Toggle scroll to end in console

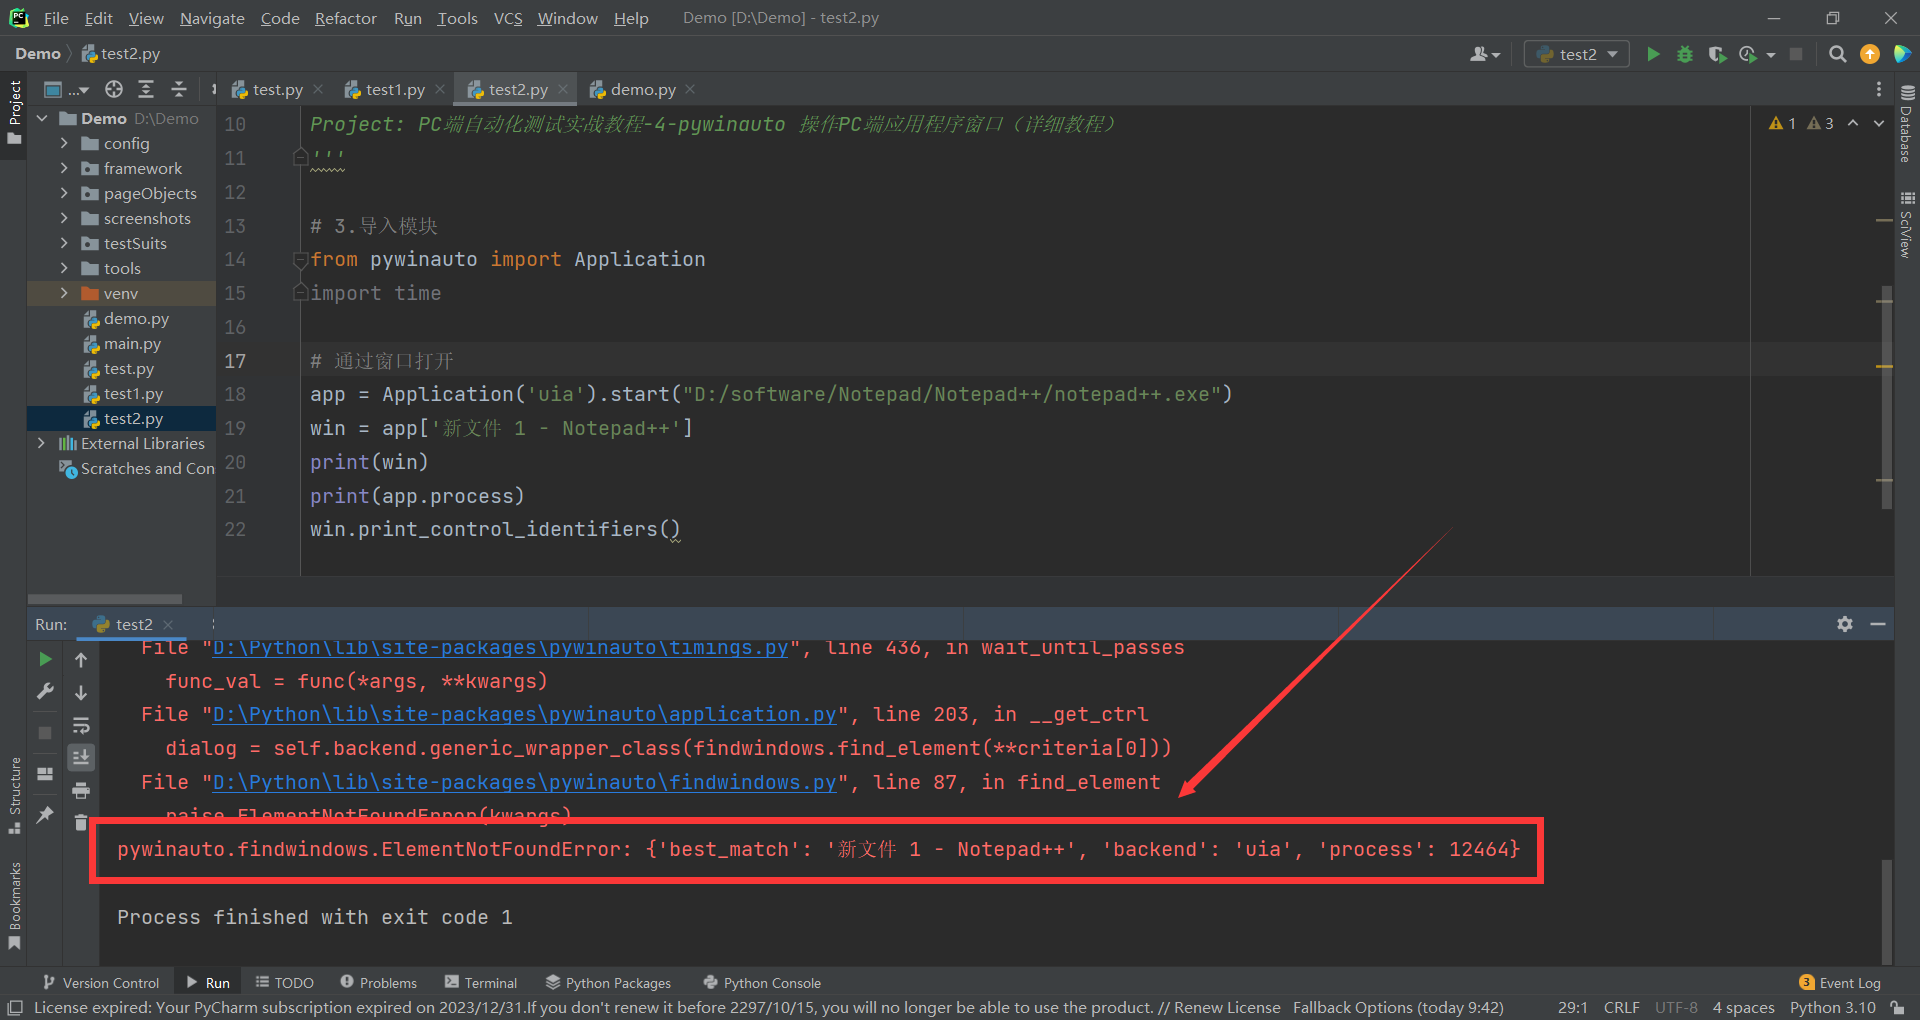(x=81, y=758)
